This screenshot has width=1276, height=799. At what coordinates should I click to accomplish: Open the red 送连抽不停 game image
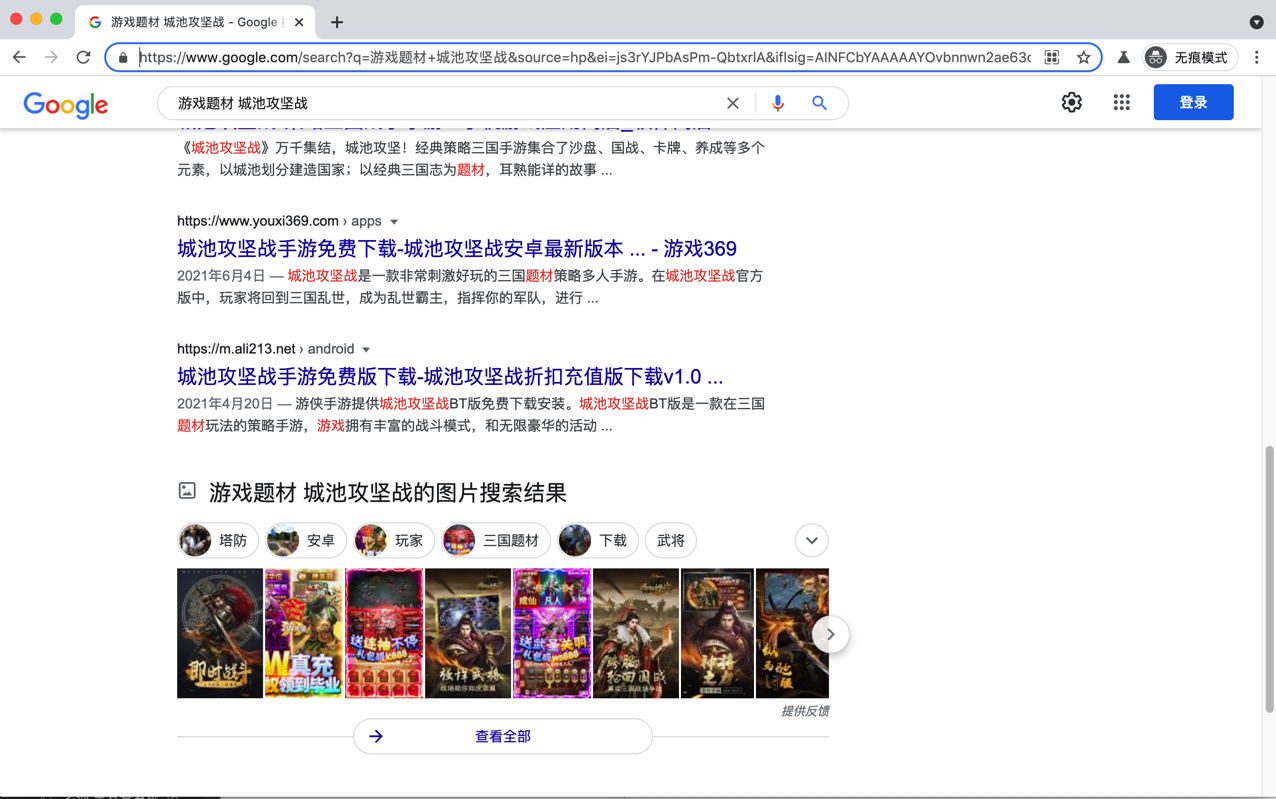(384, 633)
